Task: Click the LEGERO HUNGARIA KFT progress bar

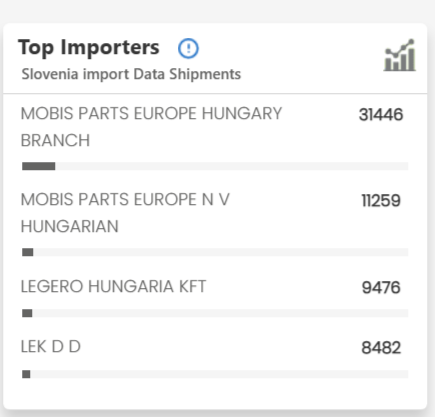Action: 215,313
